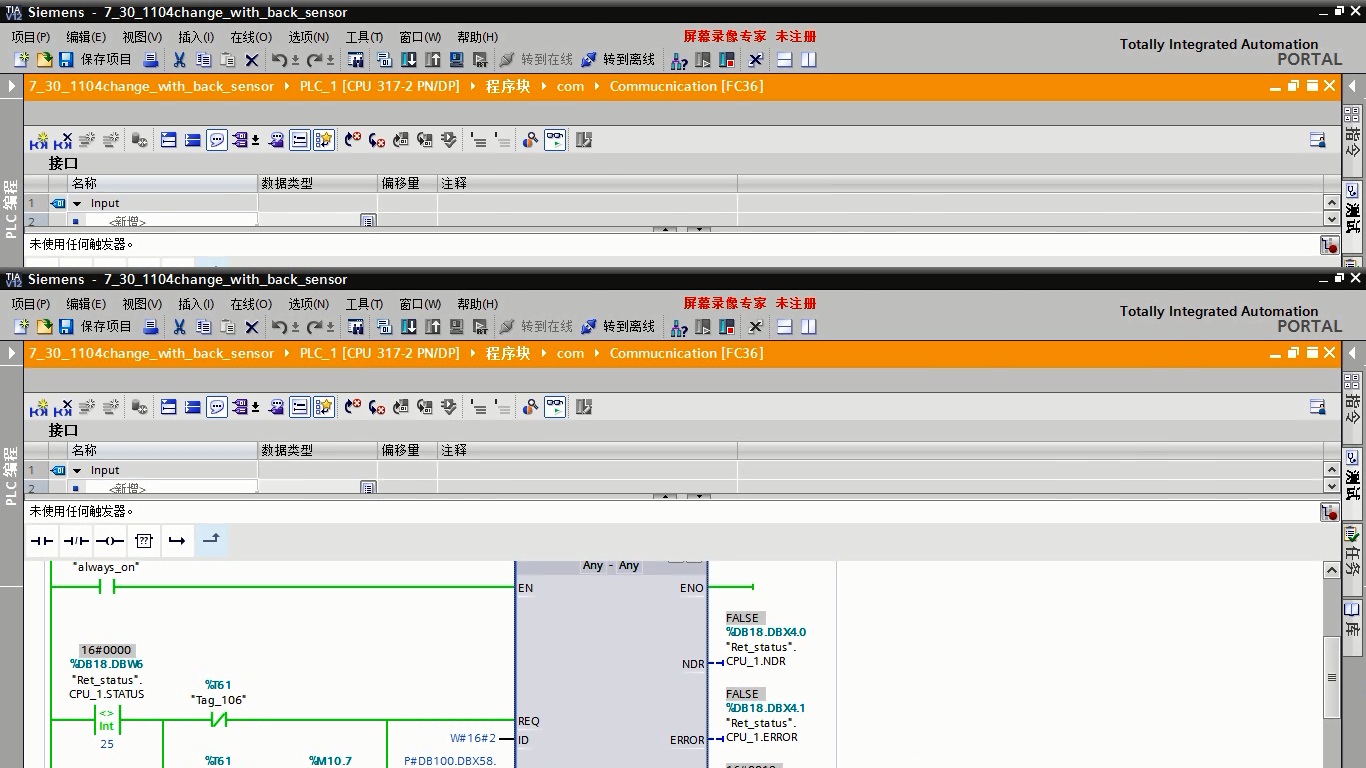1366x768 pixels.
Task: Click the Open all networks icon in the lower editor
Action: coord(169,407)
